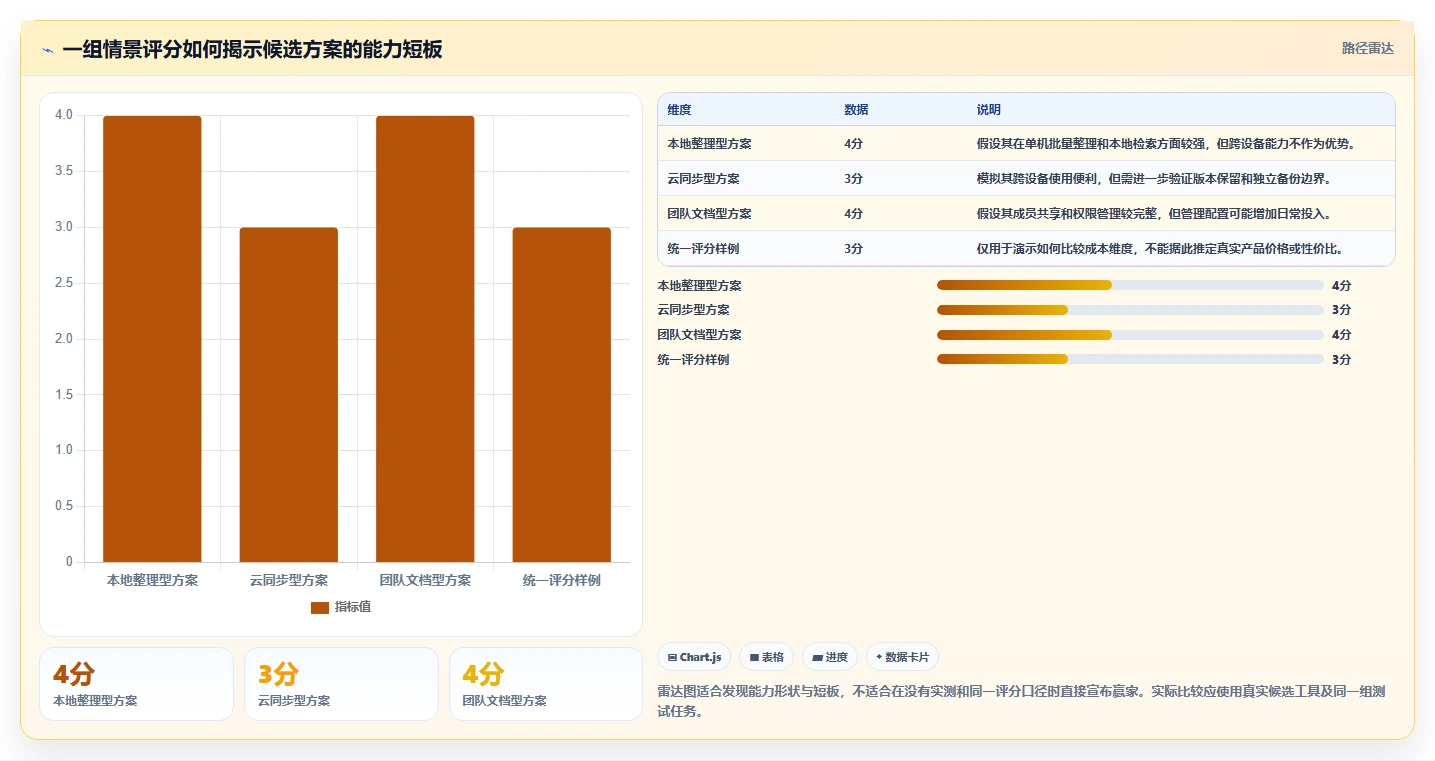Click the 4分 cell in 本地整理型方案 table row
This screenshot has width=1435, height=761.
853,144
